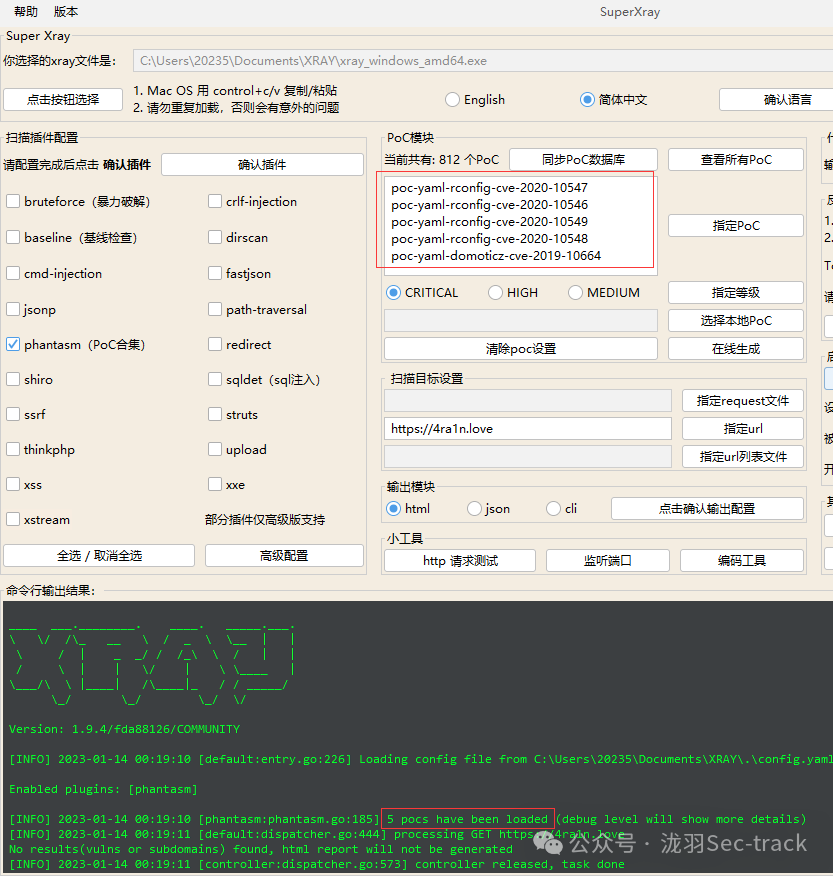Select poc-yaml-rconfig-cve-2020-10549 line
This screenshot has width=833, height=876.
(489, 222)
